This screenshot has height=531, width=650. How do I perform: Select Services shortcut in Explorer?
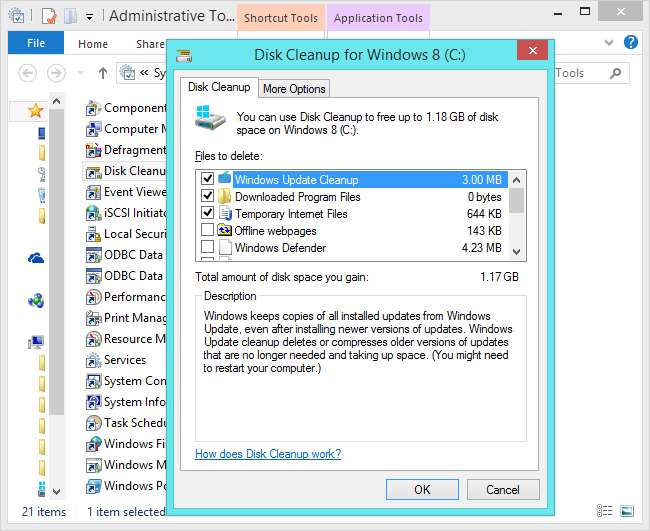[116, 360]
